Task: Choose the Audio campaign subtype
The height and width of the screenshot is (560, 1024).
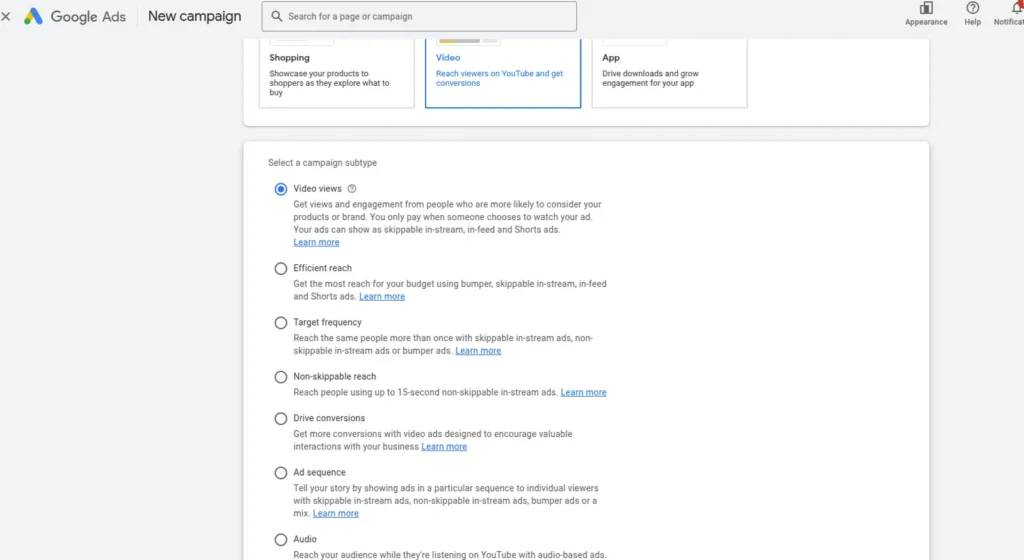Action: pyautogui.click(x=281, y=540)
